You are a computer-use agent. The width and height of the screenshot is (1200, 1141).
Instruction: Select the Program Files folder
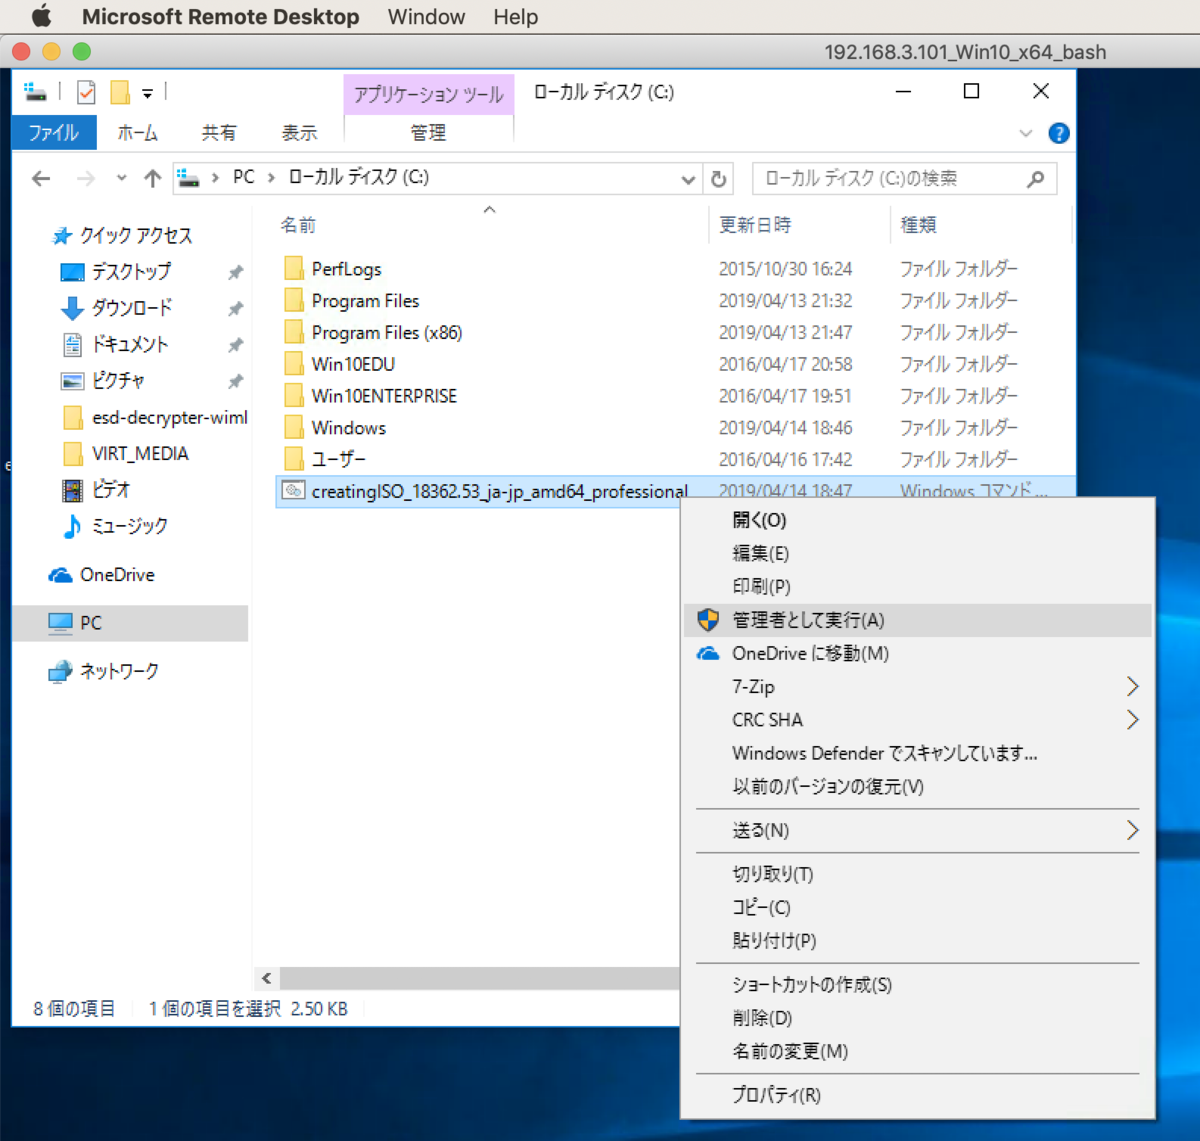tap(365, 301)
